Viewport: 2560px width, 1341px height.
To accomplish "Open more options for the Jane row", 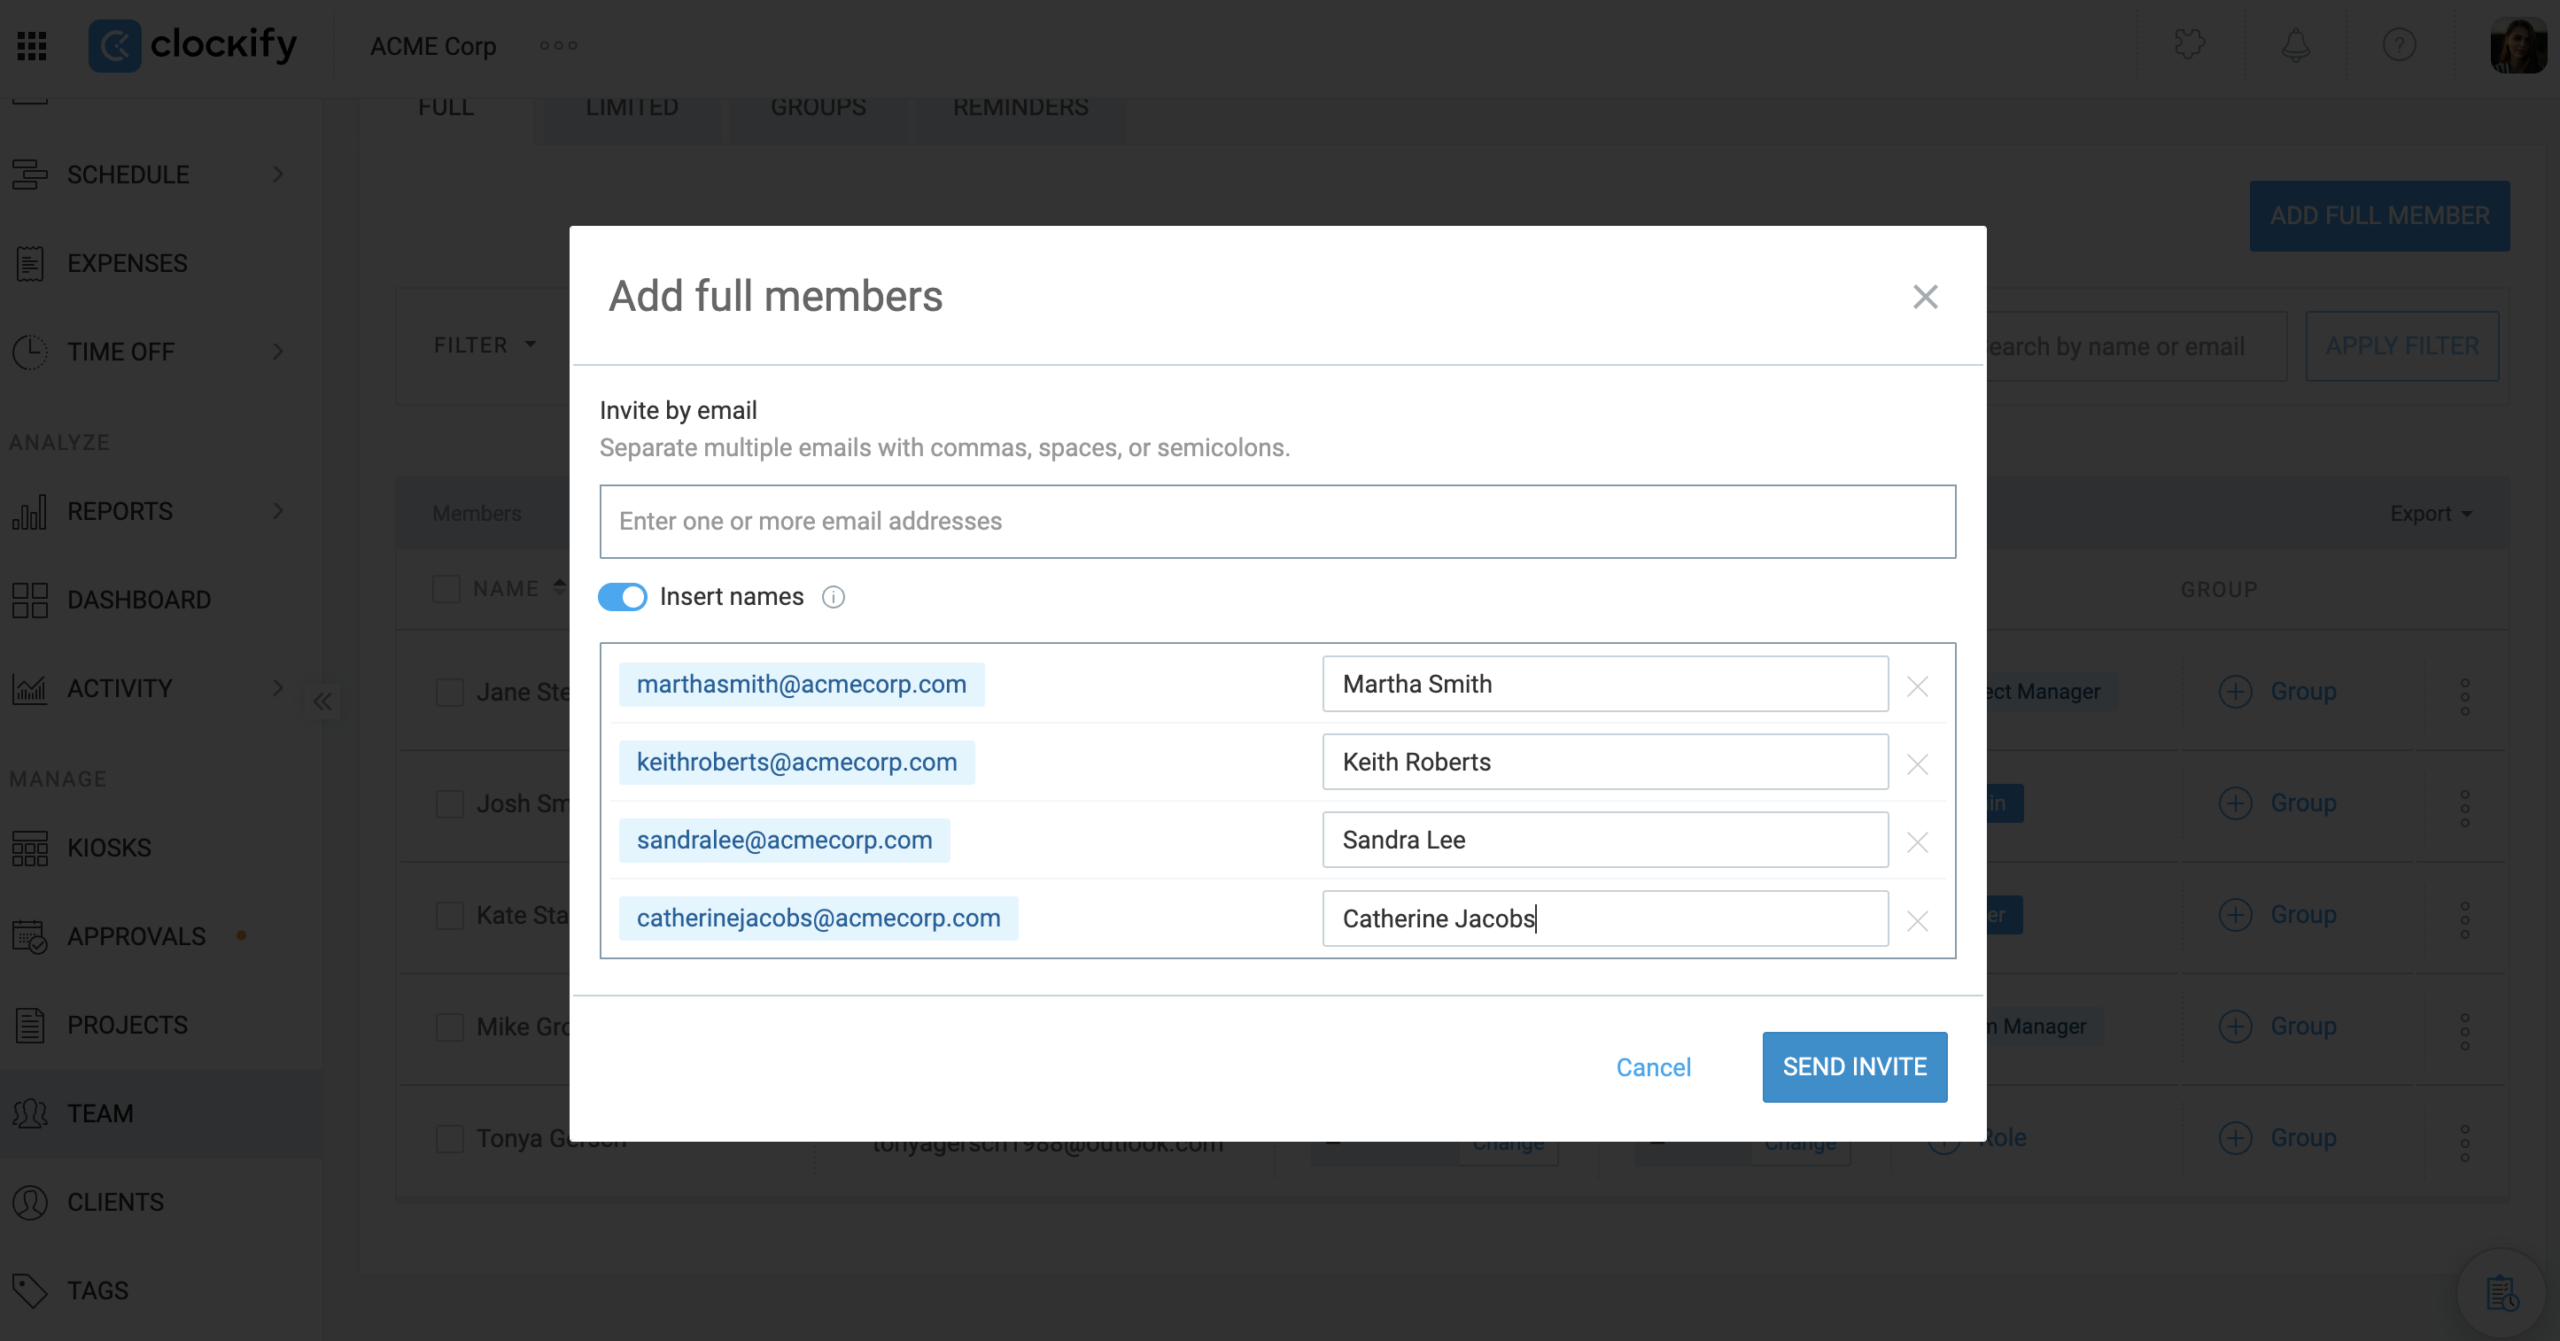I will (x=2465, y=697).
